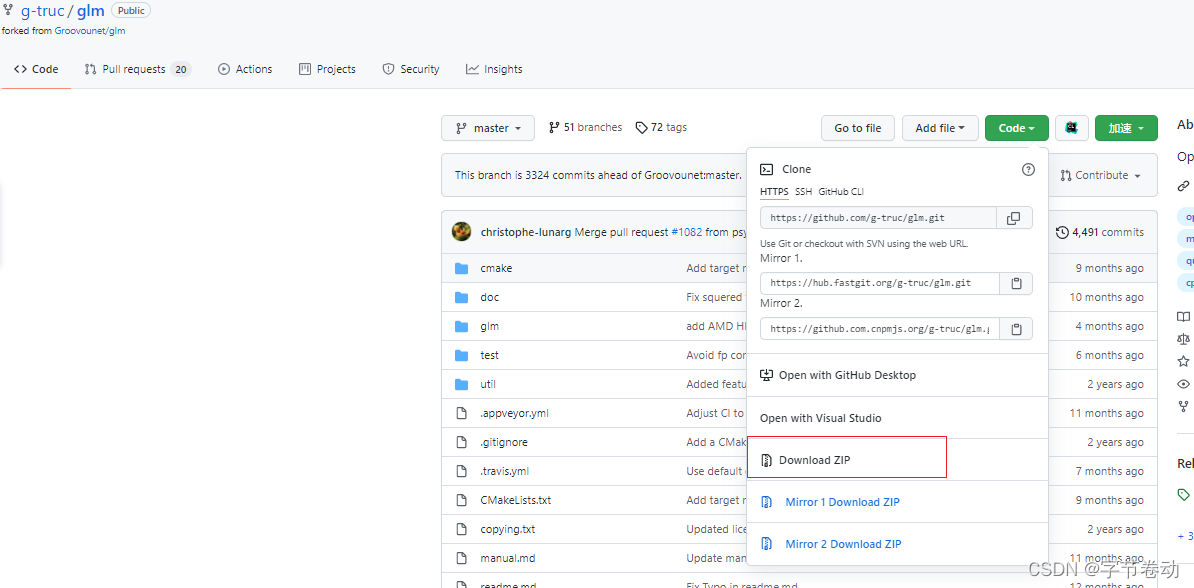This screenshot has height=588, width=1194.
Task: Open the Groovounet/glm parent repository link
Action: tap(90, 31)
